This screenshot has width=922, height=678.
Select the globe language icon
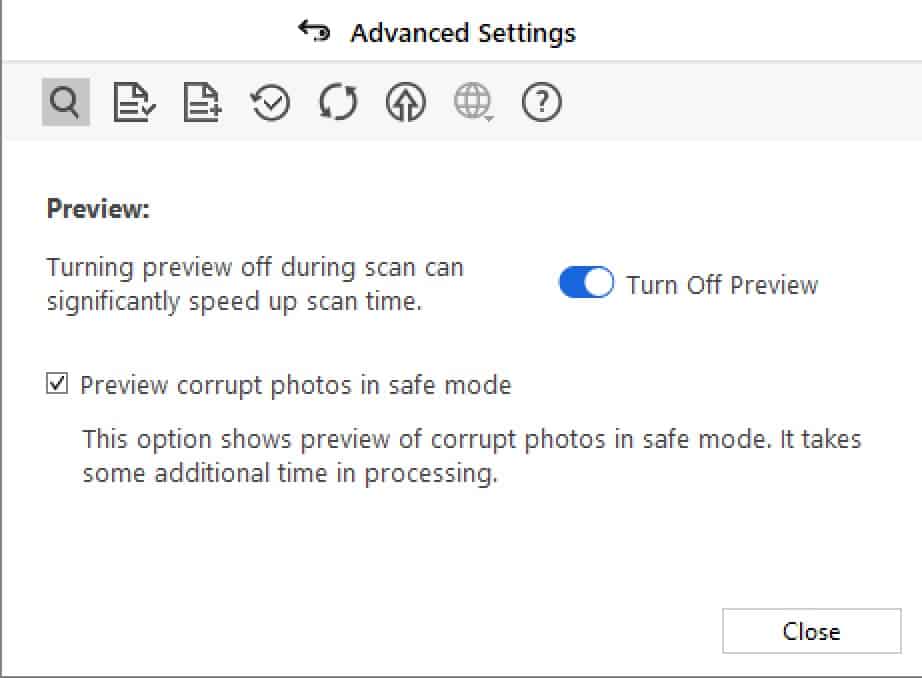pos(472,101)
